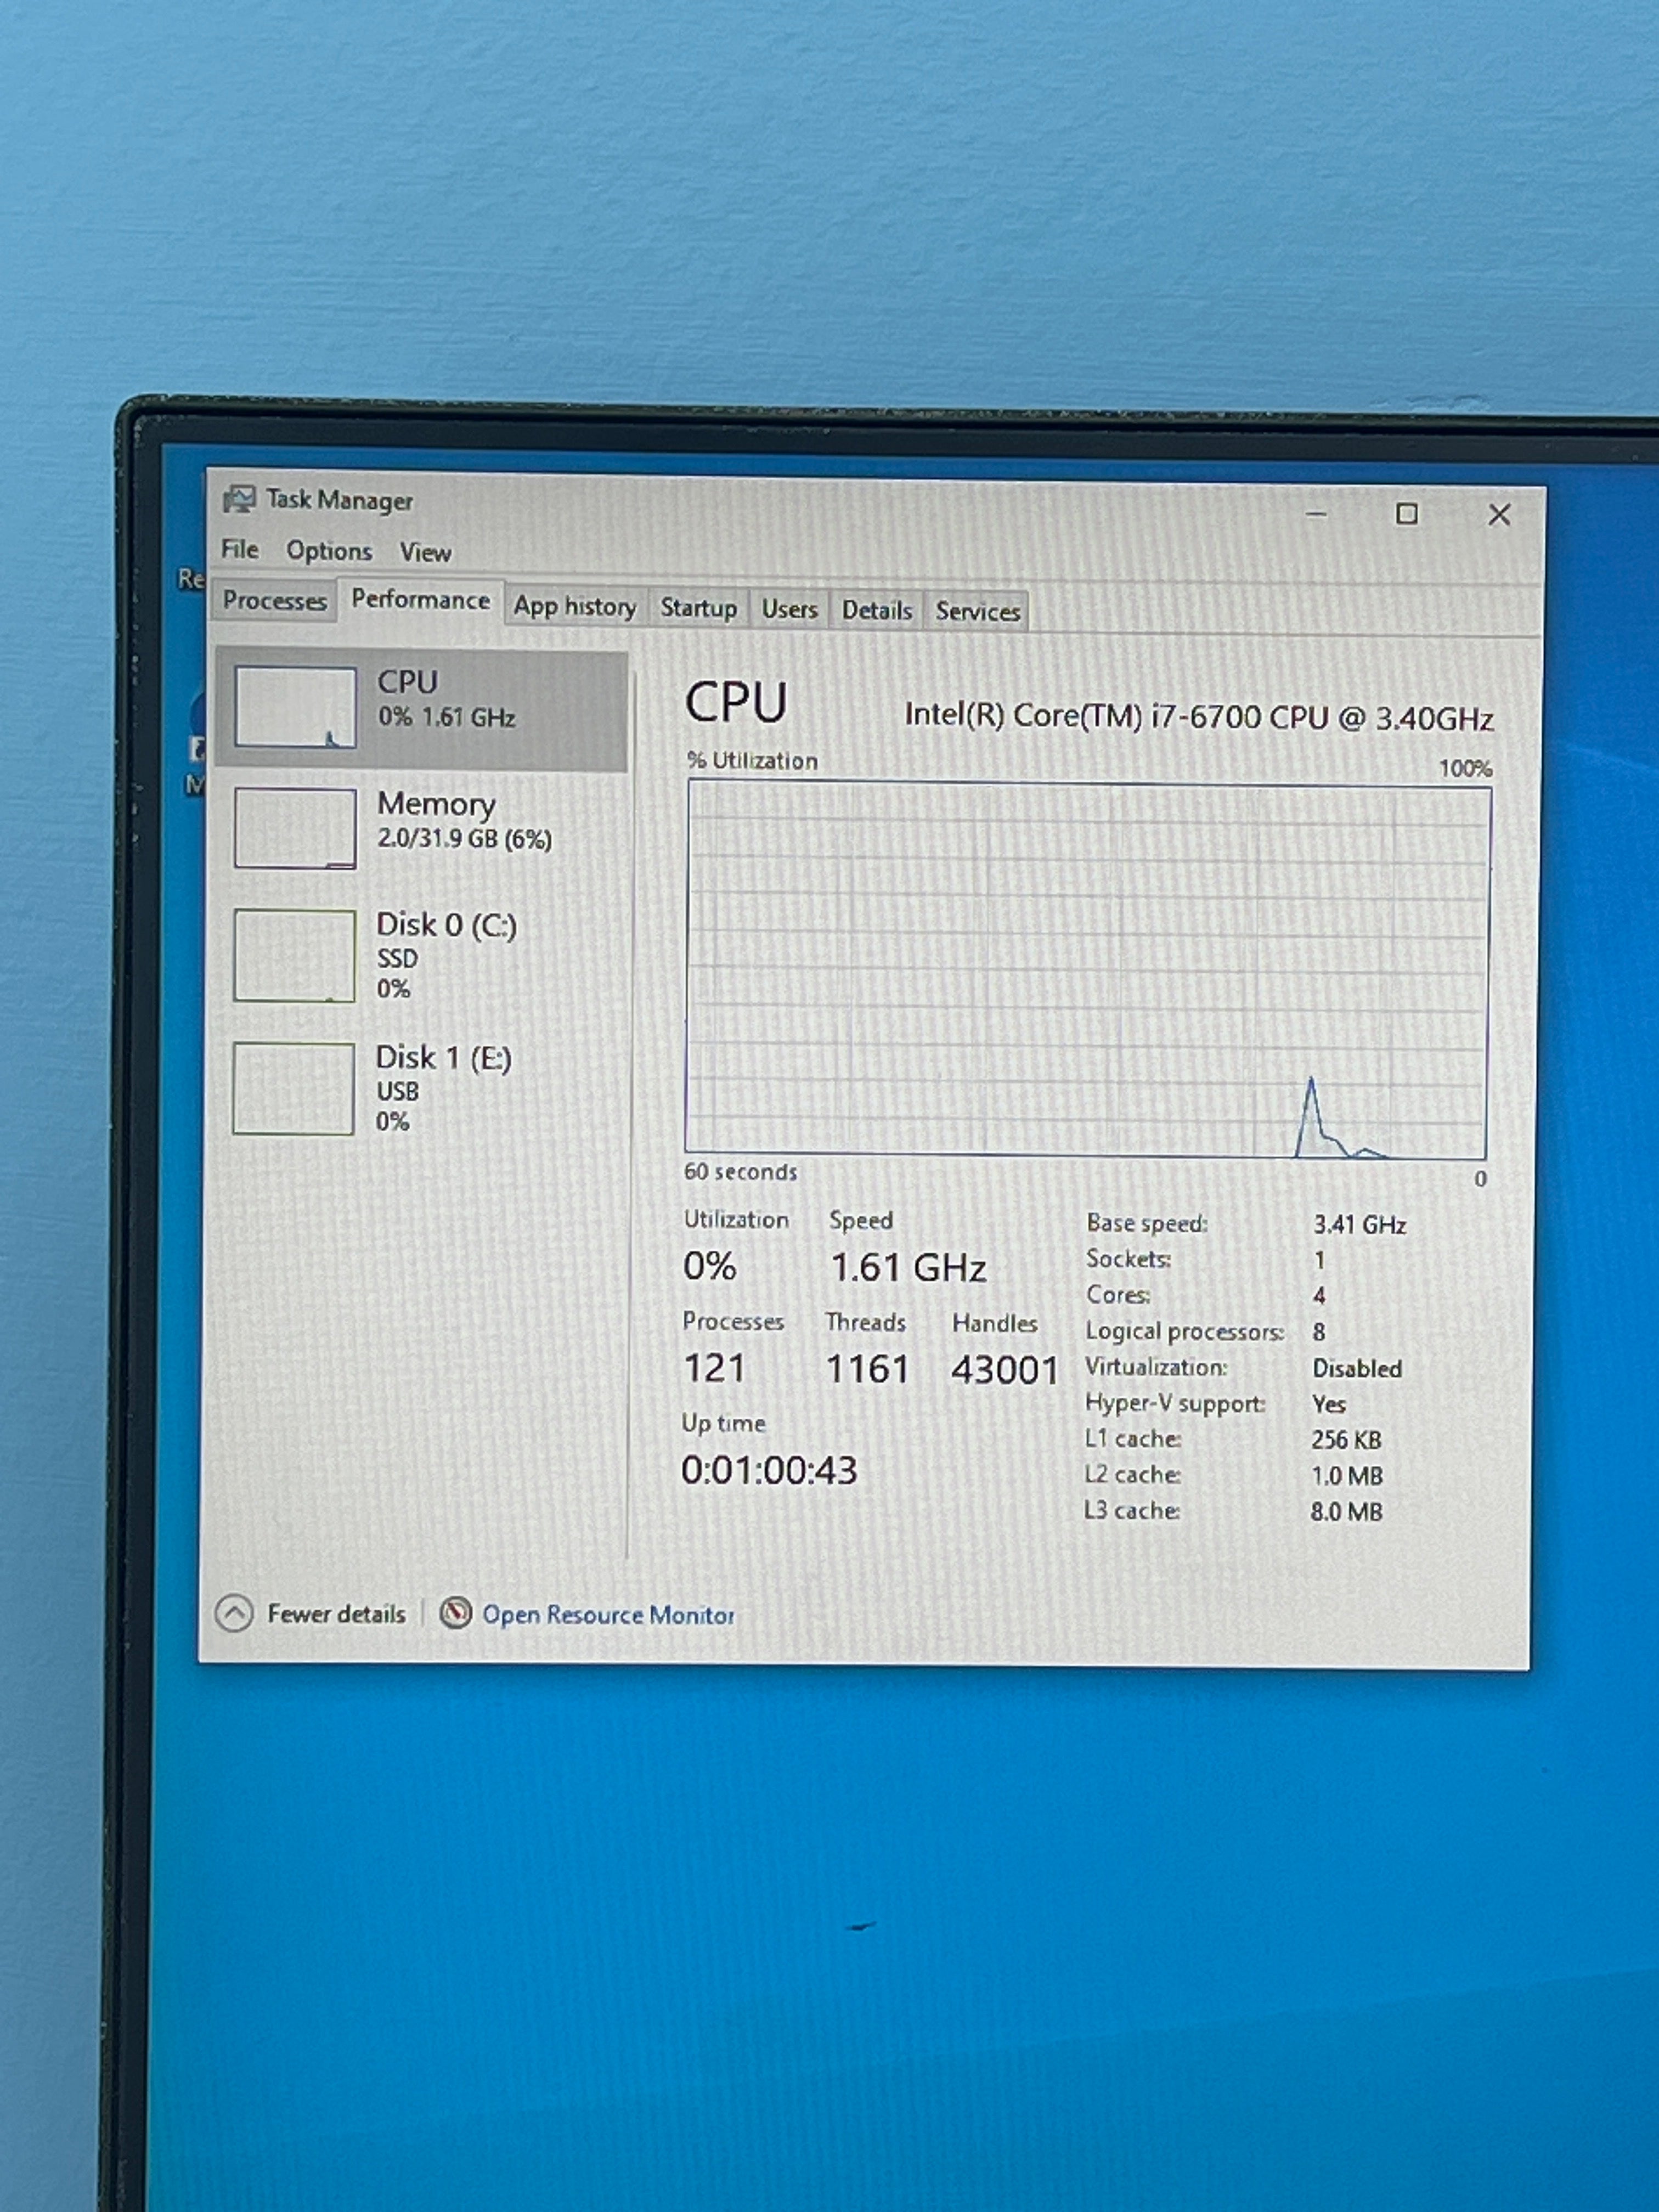Viewport: 1659px width, 2212px height.
Task: Switch to the Startup tab
Action: 699,608
